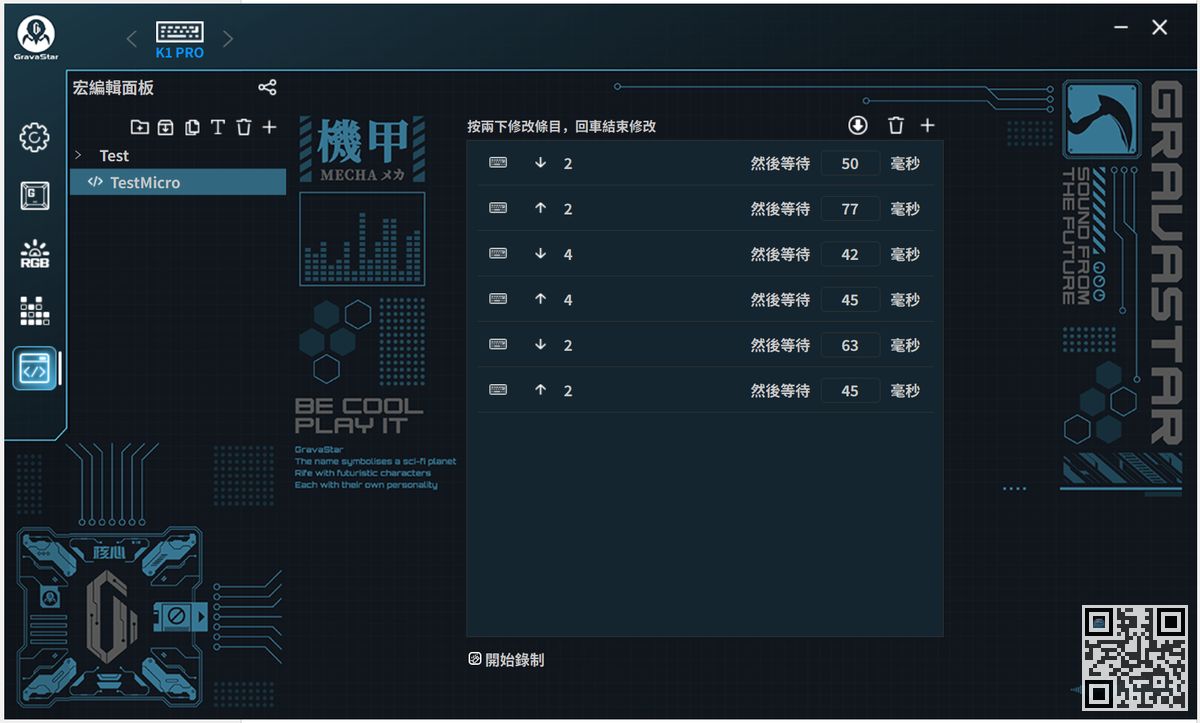1200x723 pixels.
Task: Select the K1 PRO keyboard device tab
Action: coord(180,39)
